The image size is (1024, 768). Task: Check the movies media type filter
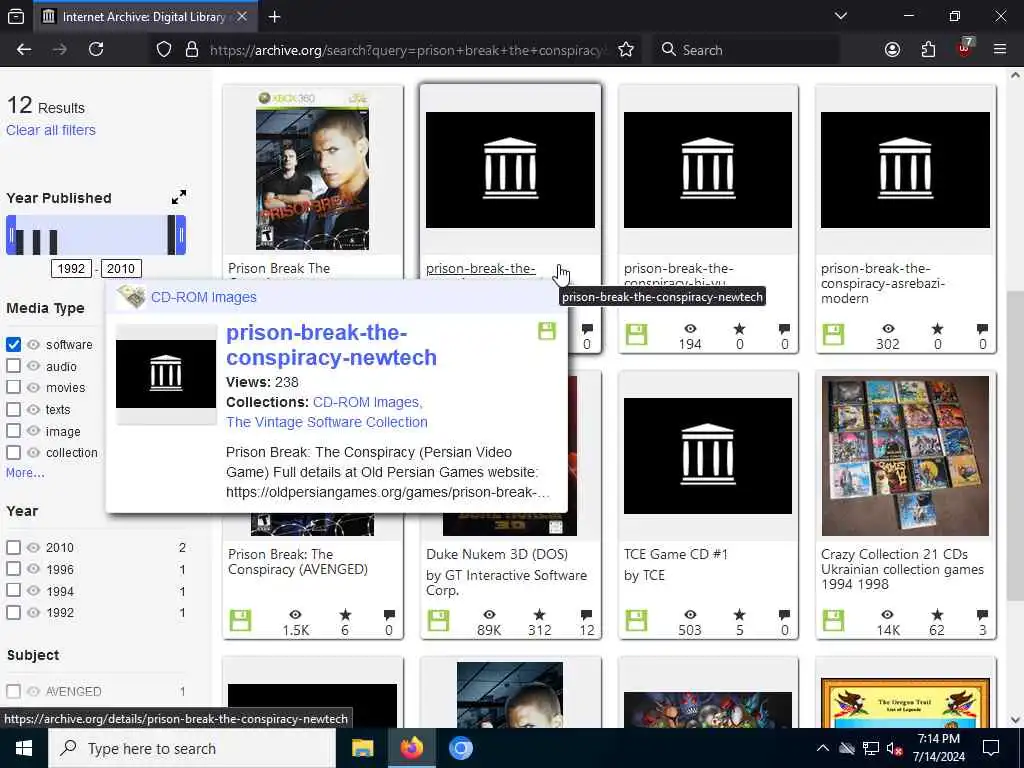click(14, 387)
